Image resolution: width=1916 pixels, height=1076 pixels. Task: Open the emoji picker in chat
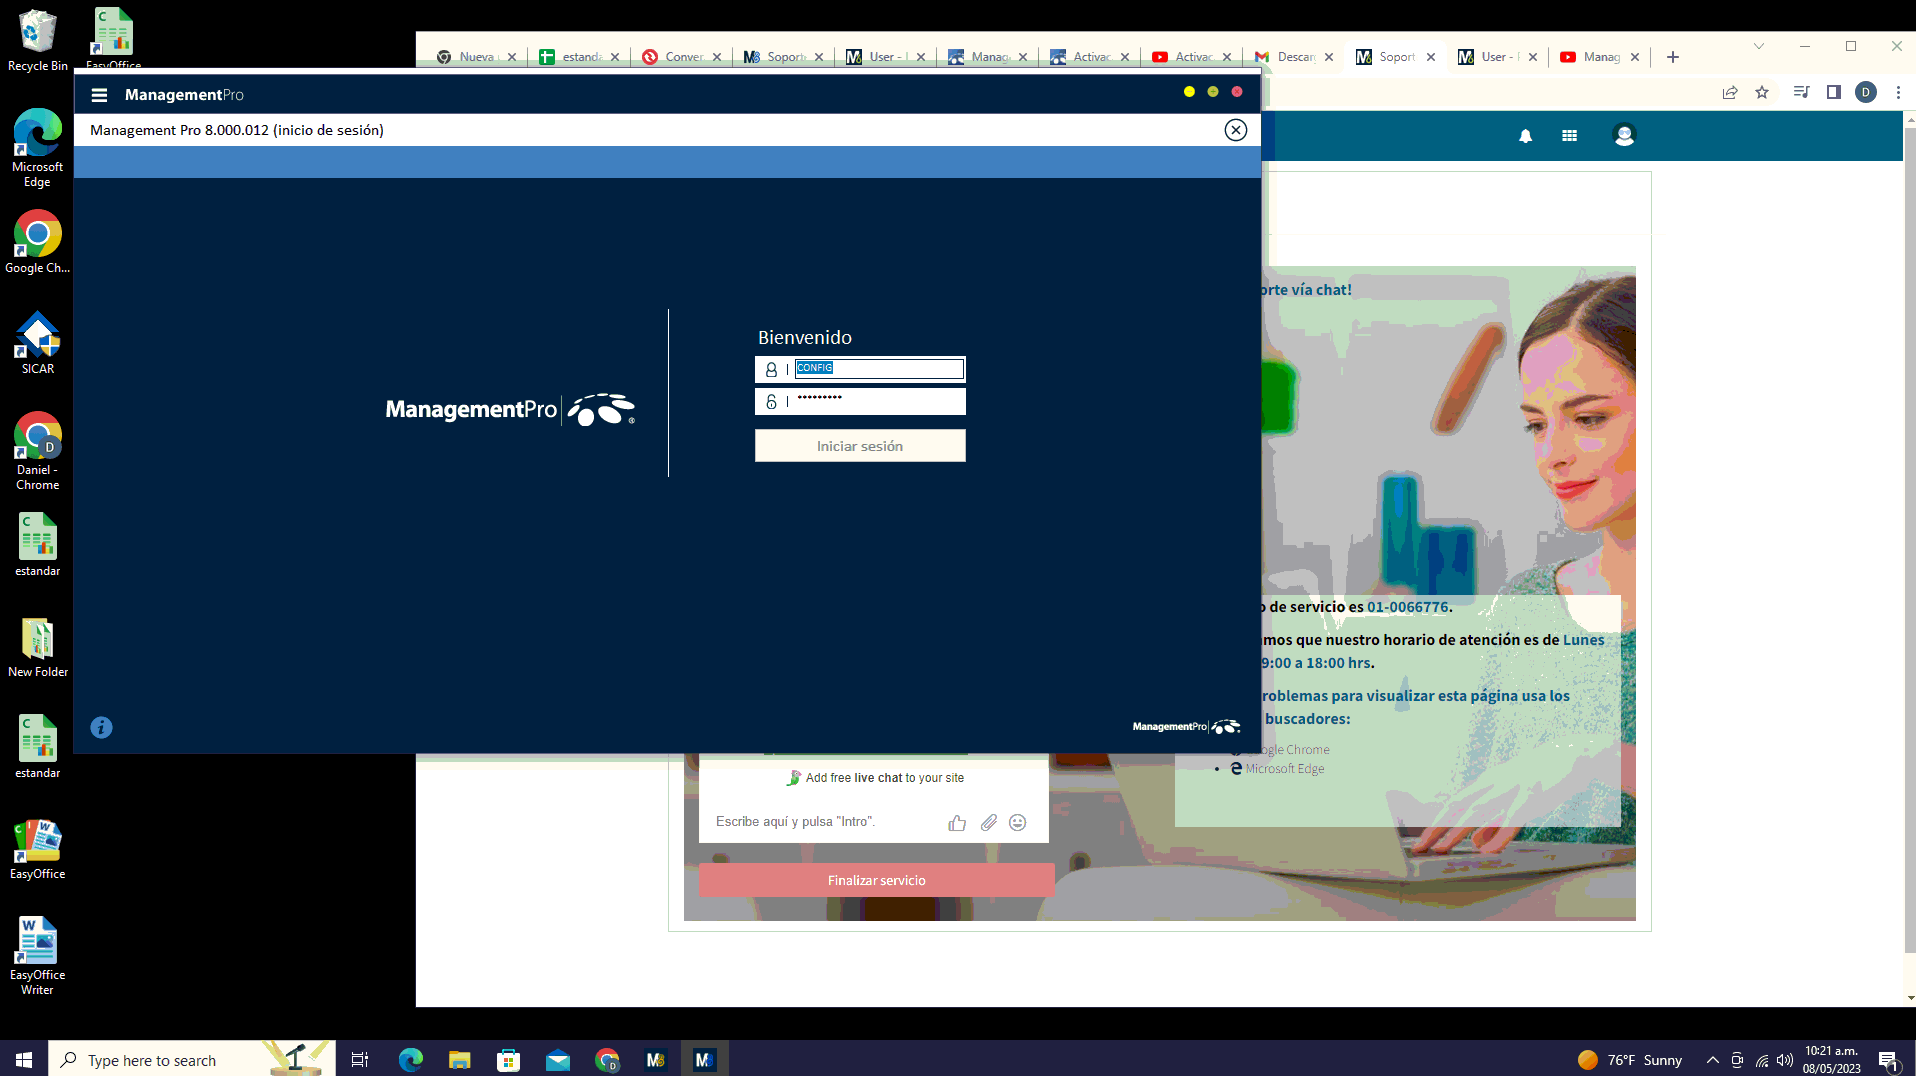point(1017,822)
